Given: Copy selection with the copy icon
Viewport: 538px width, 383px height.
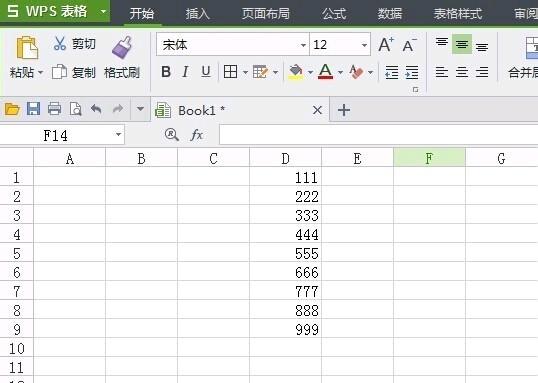Looking at the screenshot, I should (59, 72).
